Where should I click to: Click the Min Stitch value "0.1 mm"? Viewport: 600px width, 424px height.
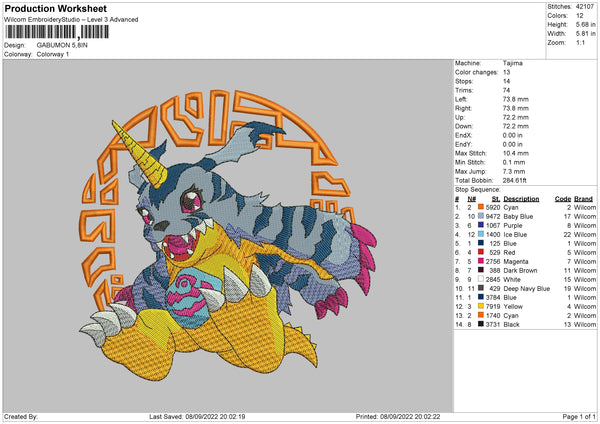pos(514,162)
